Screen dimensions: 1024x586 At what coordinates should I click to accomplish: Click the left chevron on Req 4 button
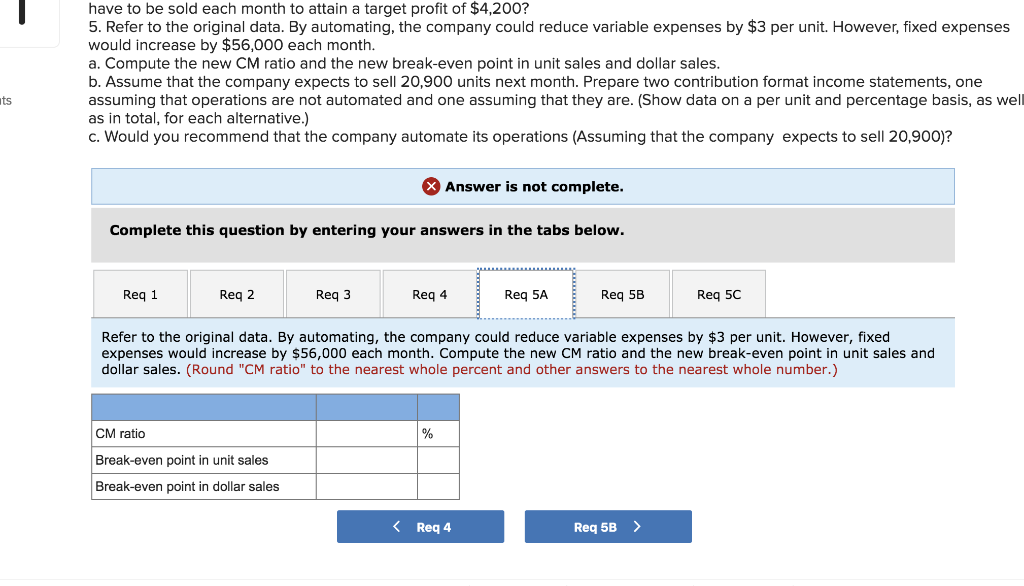point(396,526)
